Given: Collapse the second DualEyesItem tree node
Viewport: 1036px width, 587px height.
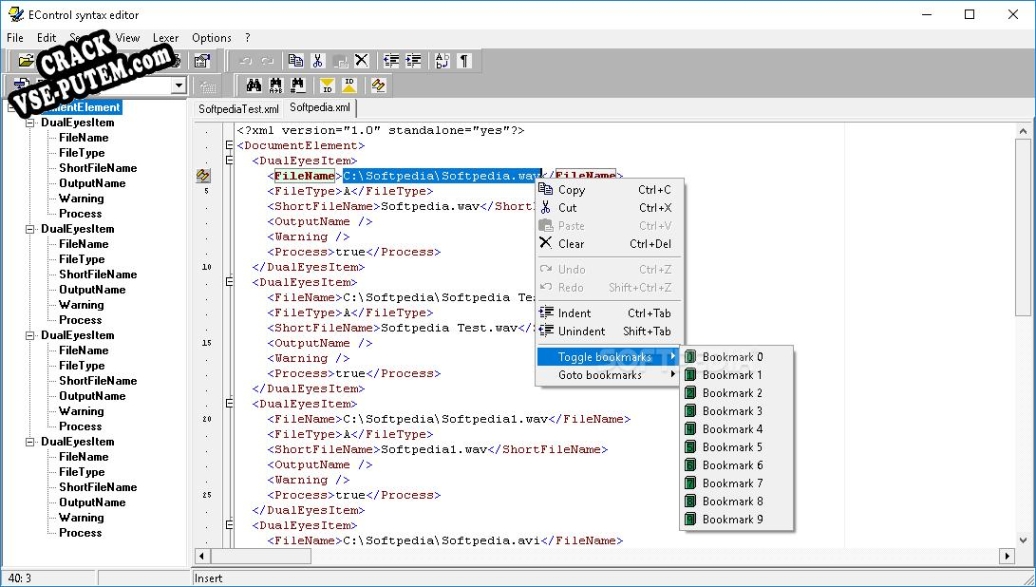Looking at the screenshot, I should click(x=30, y=229).
